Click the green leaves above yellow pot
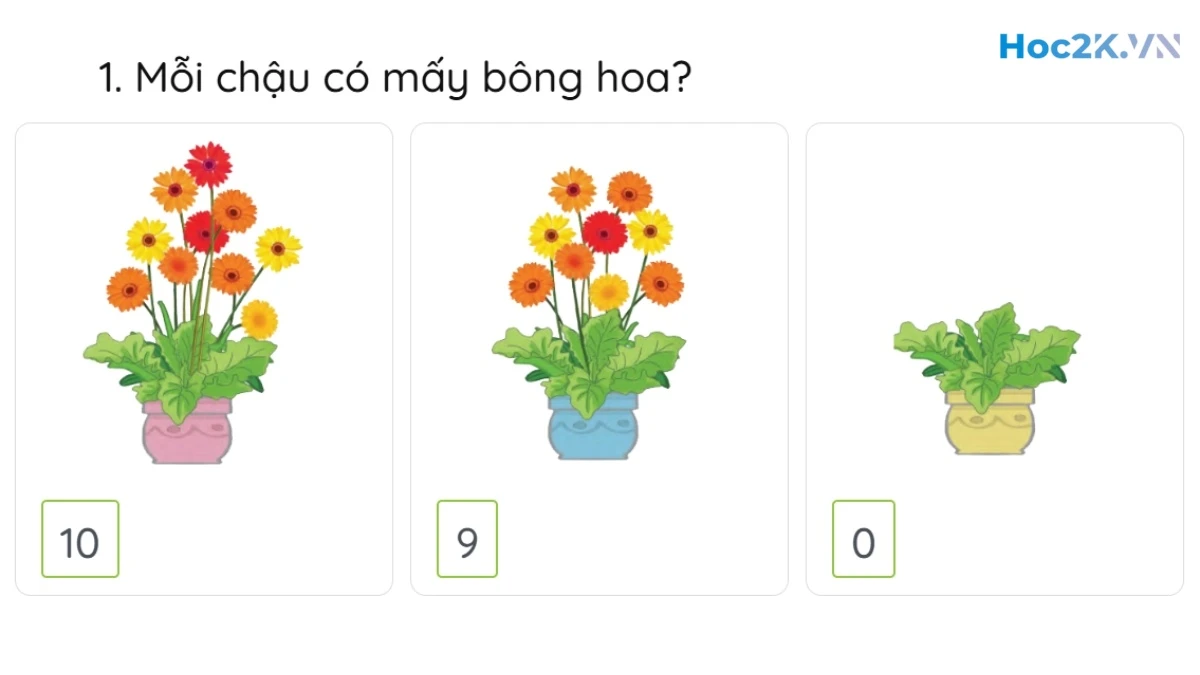This screenshot has height=675, width=1200. pos(986,350)
